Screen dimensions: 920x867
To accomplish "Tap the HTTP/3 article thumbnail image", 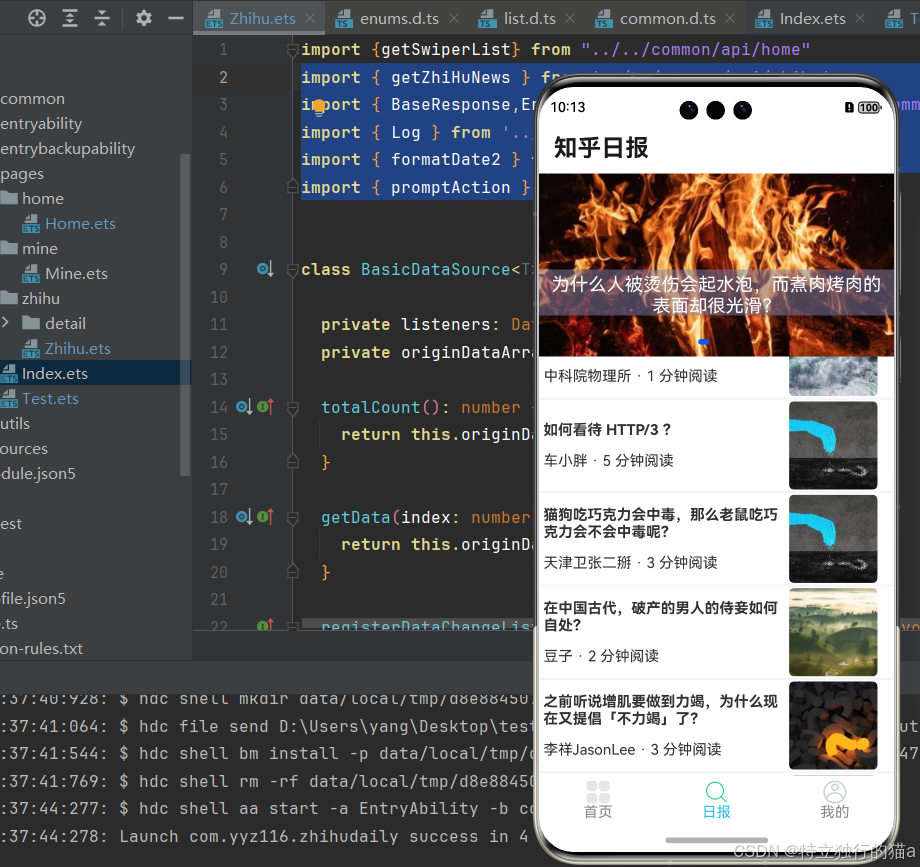I will (x=833, y=445).
